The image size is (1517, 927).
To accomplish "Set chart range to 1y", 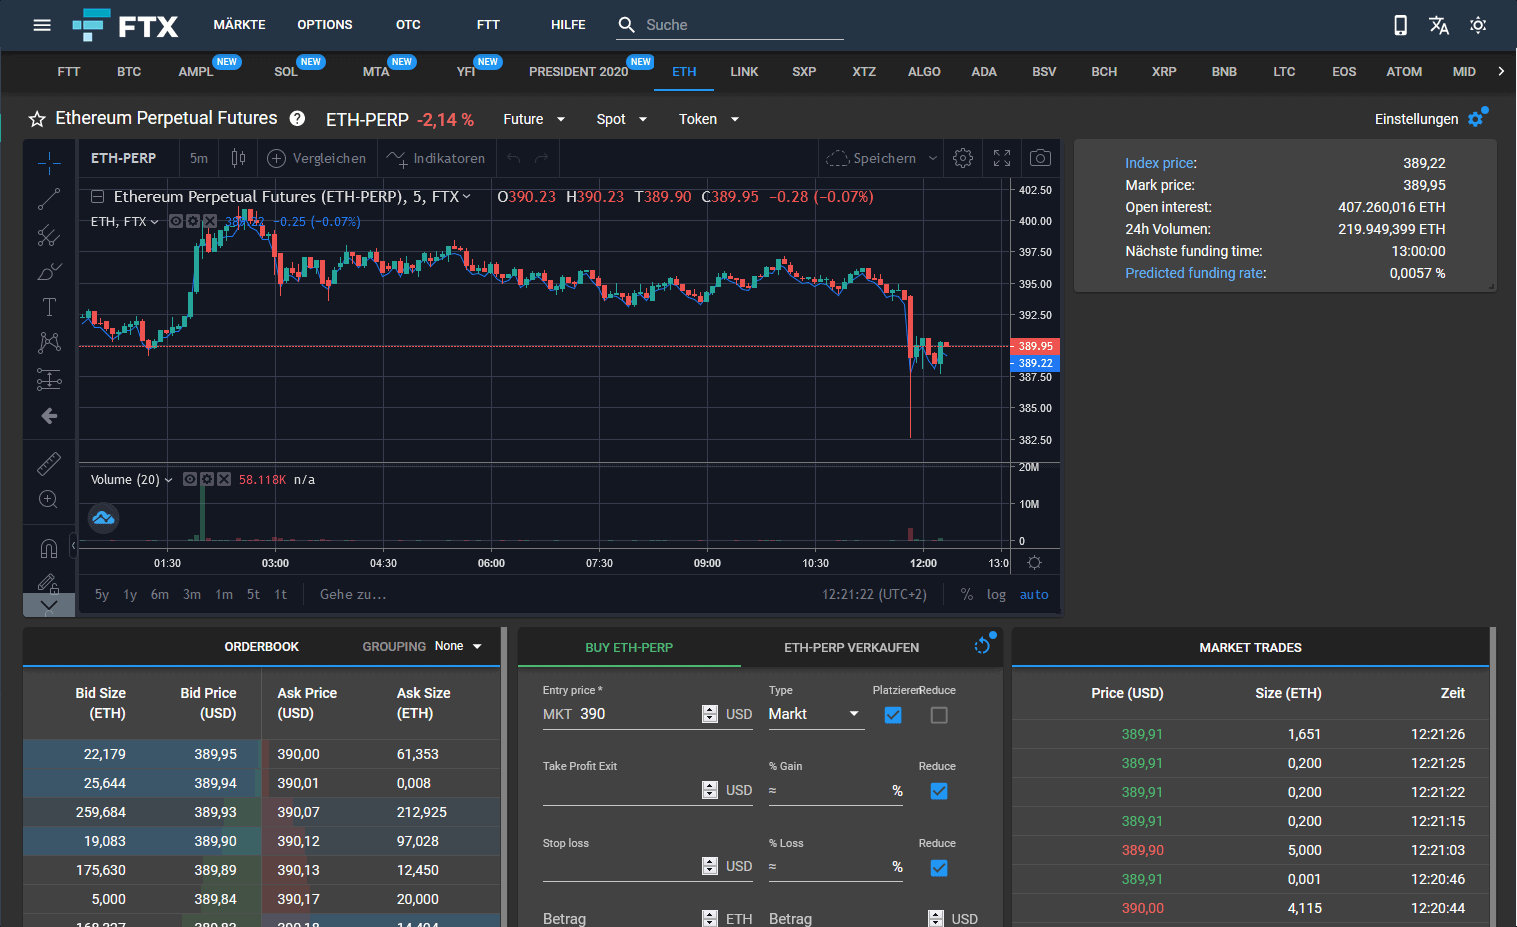I will (130, 594).
